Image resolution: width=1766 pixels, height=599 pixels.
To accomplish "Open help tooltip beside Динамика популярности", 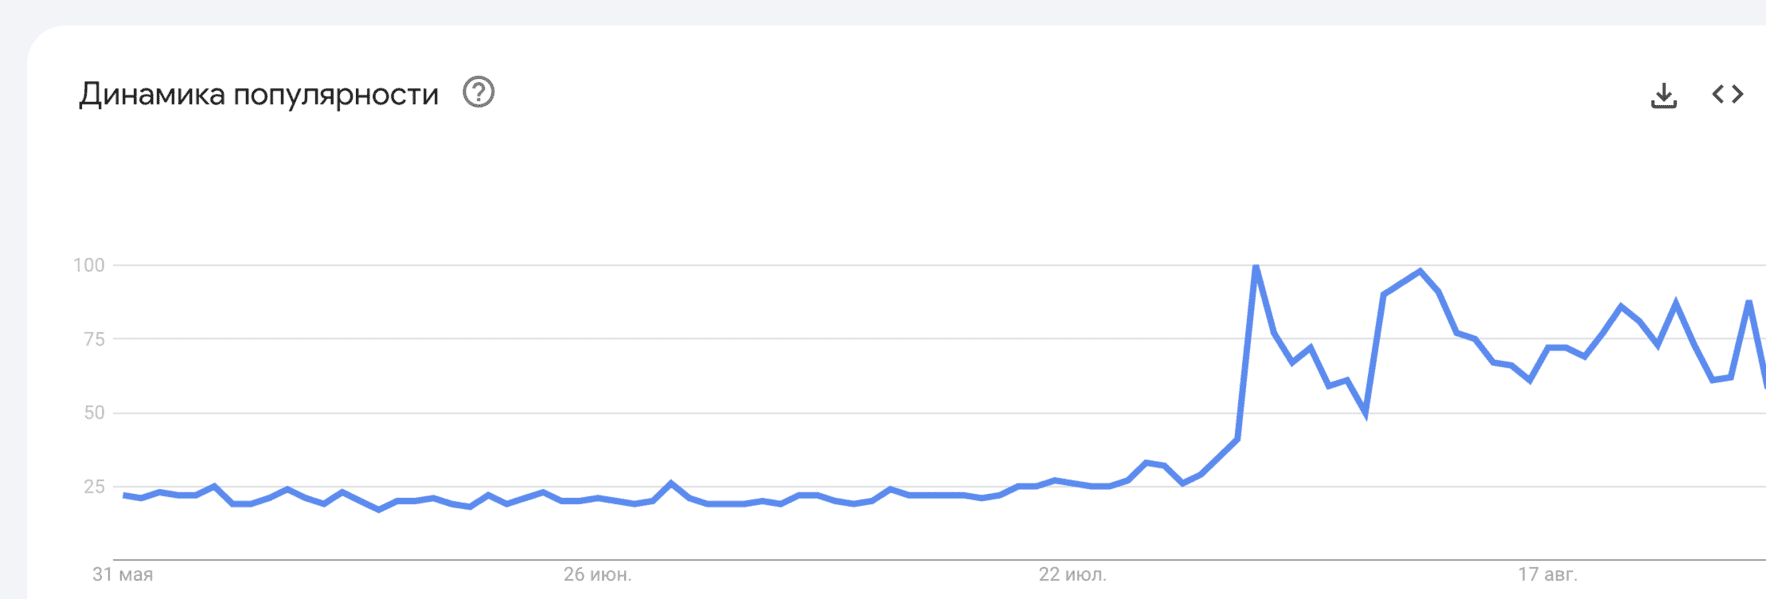I will (x=478, y=93).
